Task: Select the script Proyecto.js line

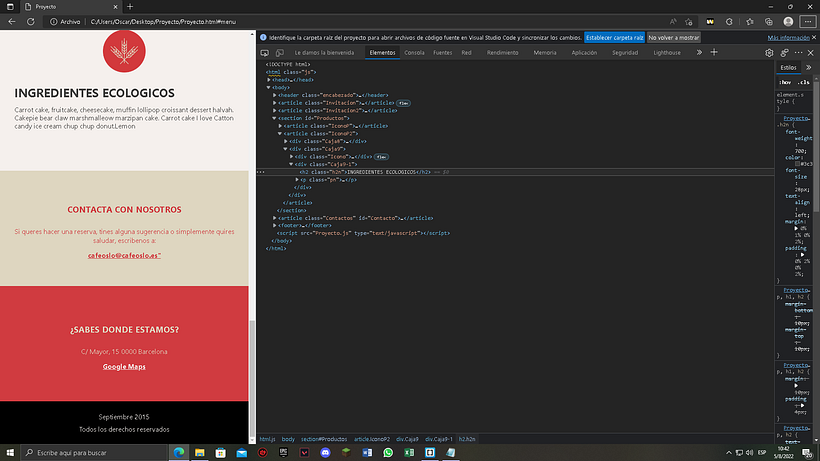Action: point(363,233)
